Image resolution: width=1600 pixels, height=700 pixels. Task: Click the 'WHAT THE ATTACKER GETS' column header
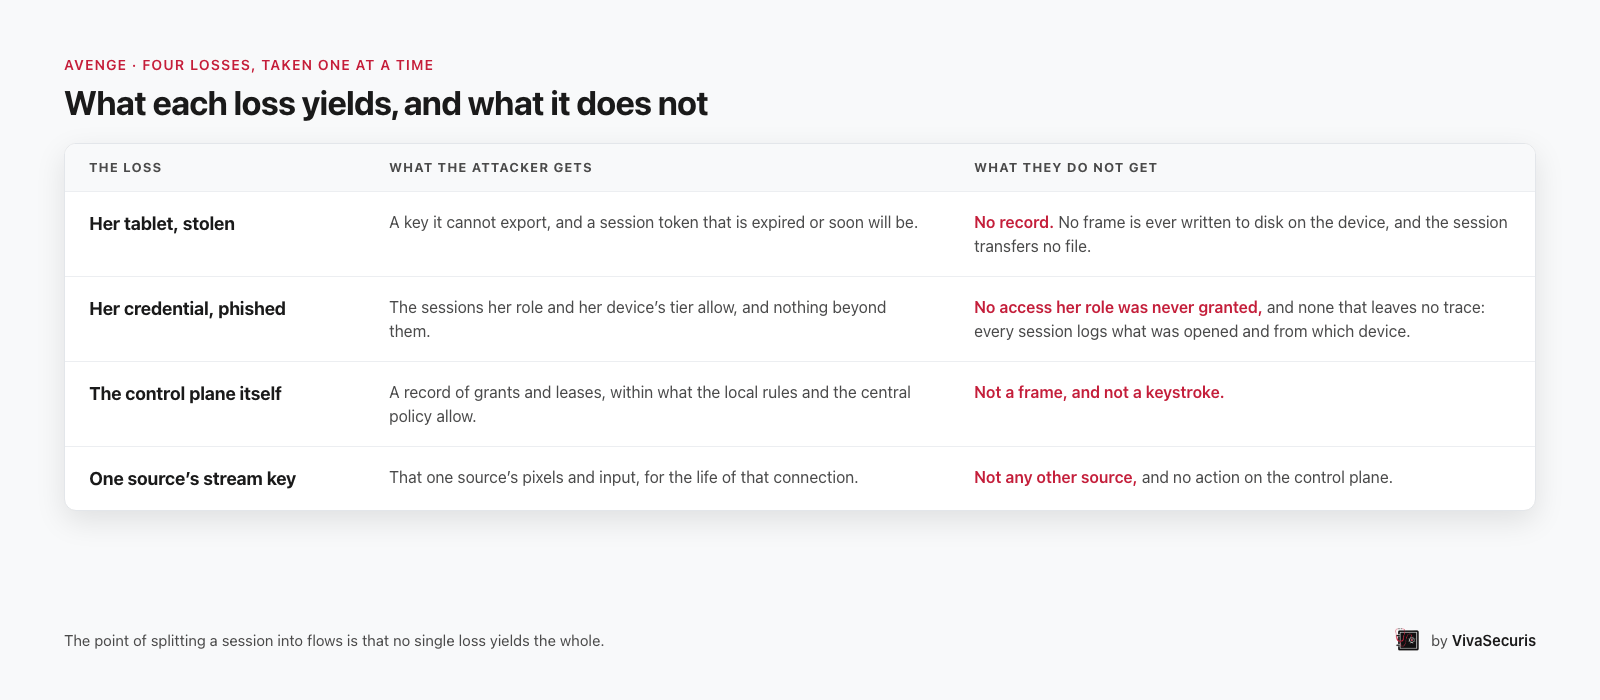click(491, 168)
